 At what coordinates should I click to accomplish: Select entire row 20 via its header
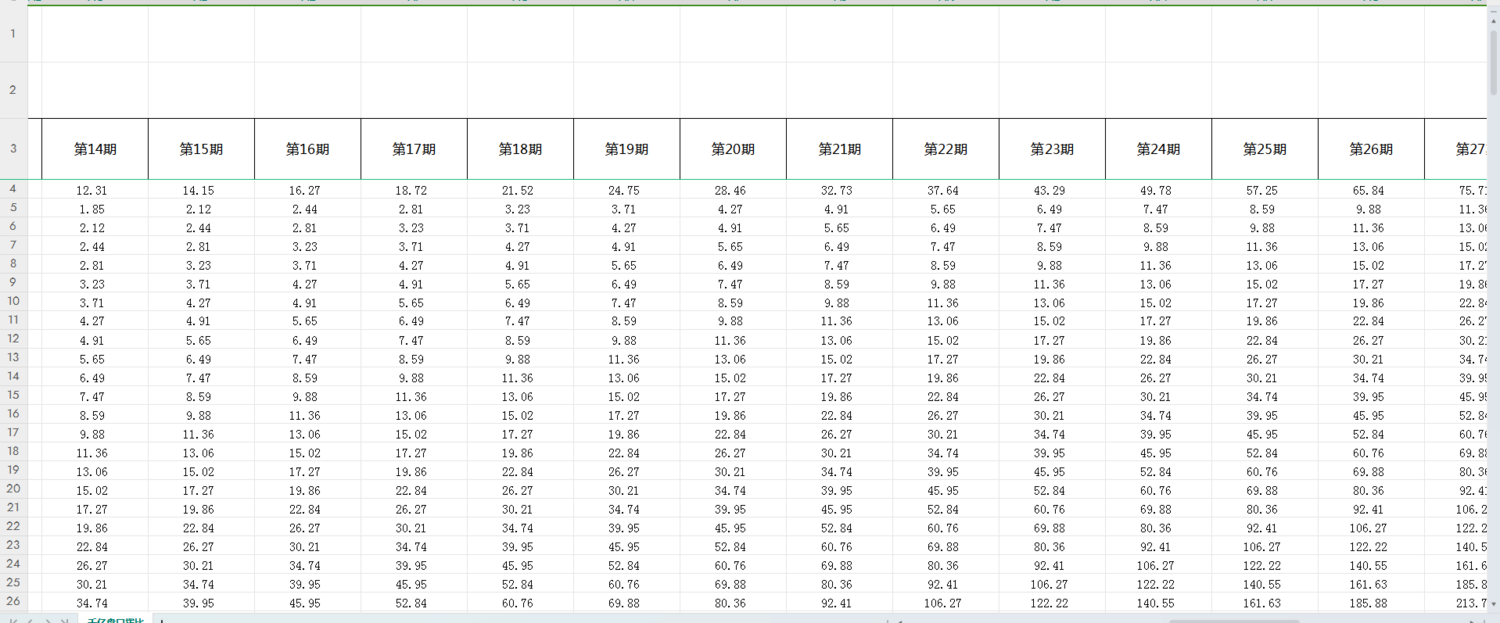coord(13,489)
